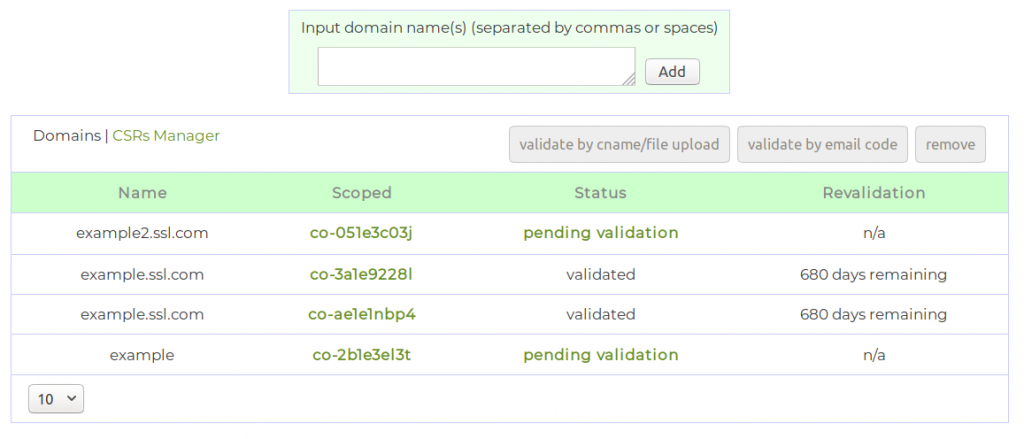1024x439 pixels.
Task: Click validate by cname/file upload button
Action: tap(619, 144)
